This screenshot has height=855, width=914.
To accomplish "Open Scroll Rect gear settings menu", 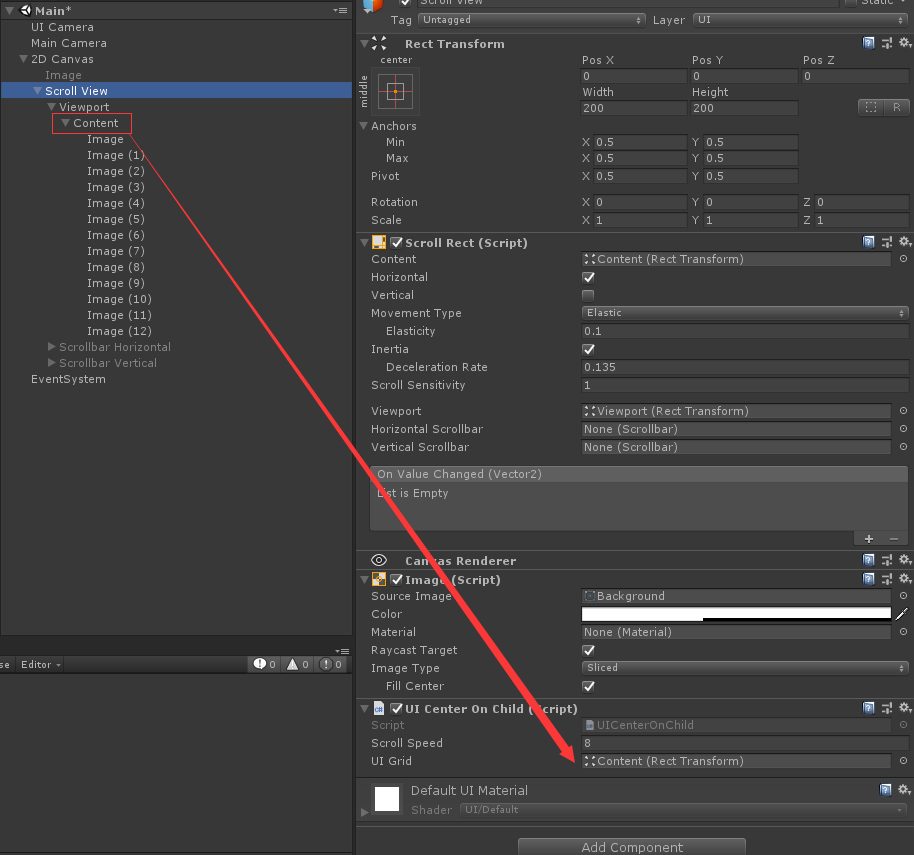I will [905, 242].
